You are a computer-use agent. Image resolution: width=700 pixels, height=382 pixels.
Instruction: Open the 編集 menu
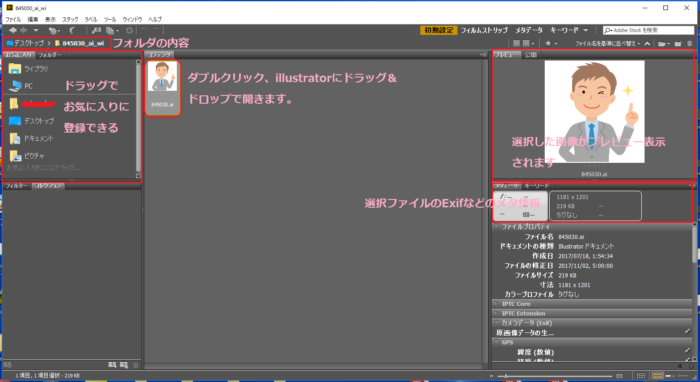tap(33, 19)
